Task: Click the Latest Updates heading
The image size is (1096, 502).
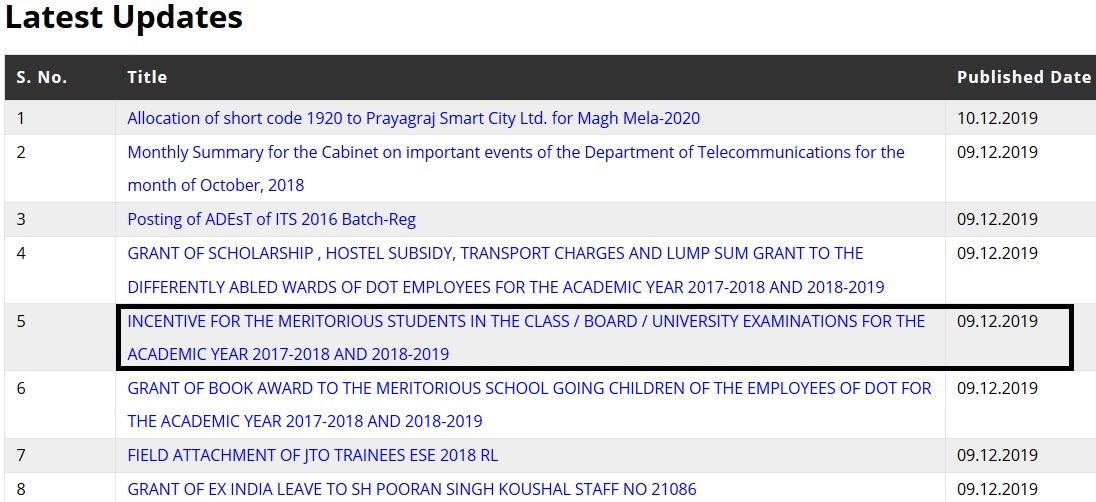Action: pos(124,17)
